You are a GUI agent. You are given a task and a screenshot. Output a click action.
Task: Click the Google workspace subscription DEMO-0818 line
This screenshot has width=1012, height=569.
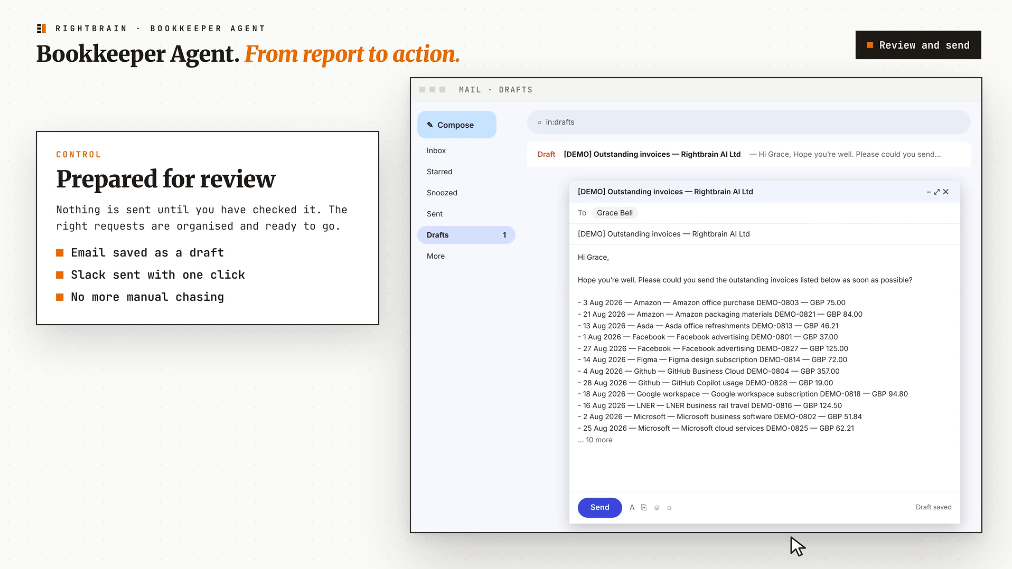[742, 394]
